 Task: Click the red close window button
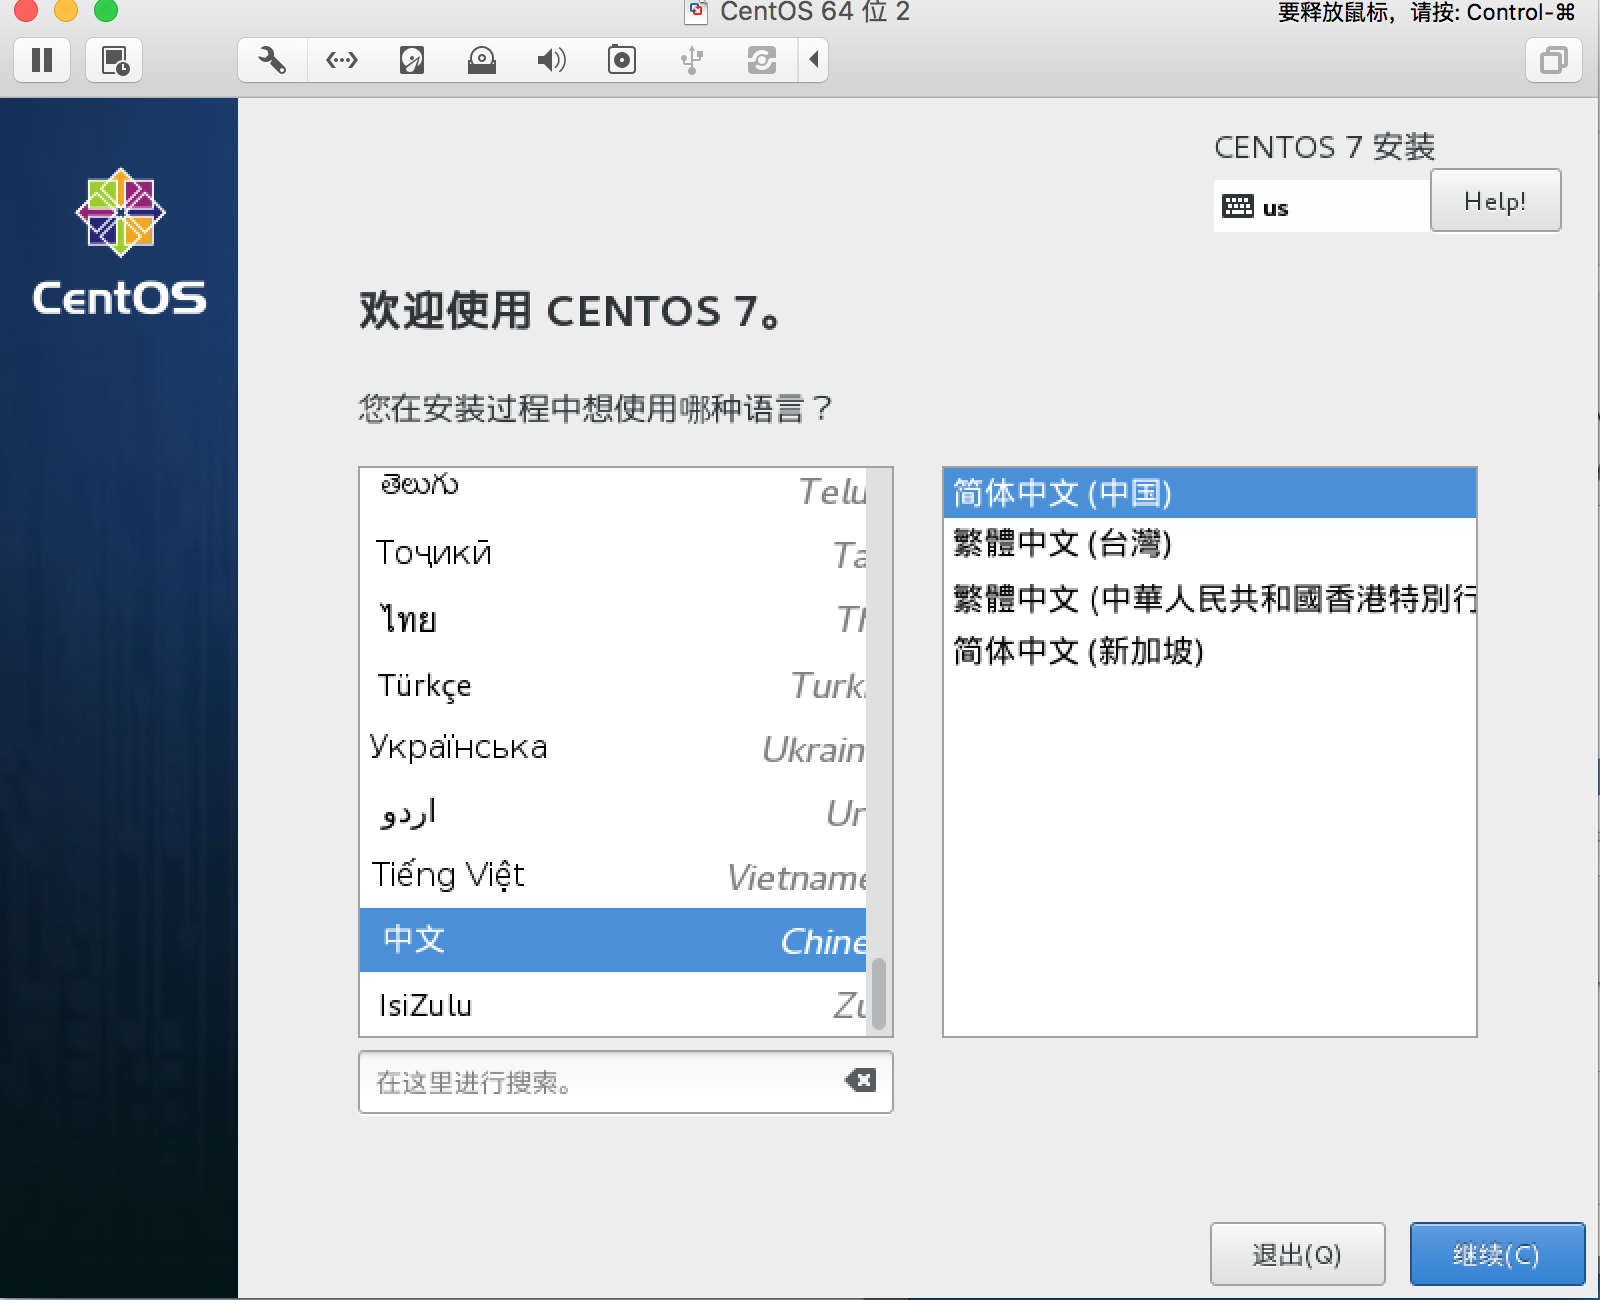click(x=26, y=10)
